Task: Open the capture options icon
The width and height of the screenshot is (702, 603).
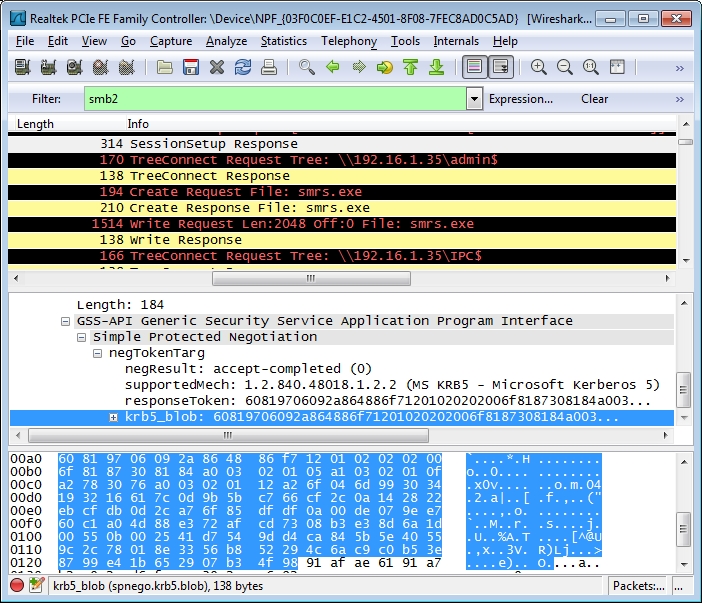Action: coord(48,67)
